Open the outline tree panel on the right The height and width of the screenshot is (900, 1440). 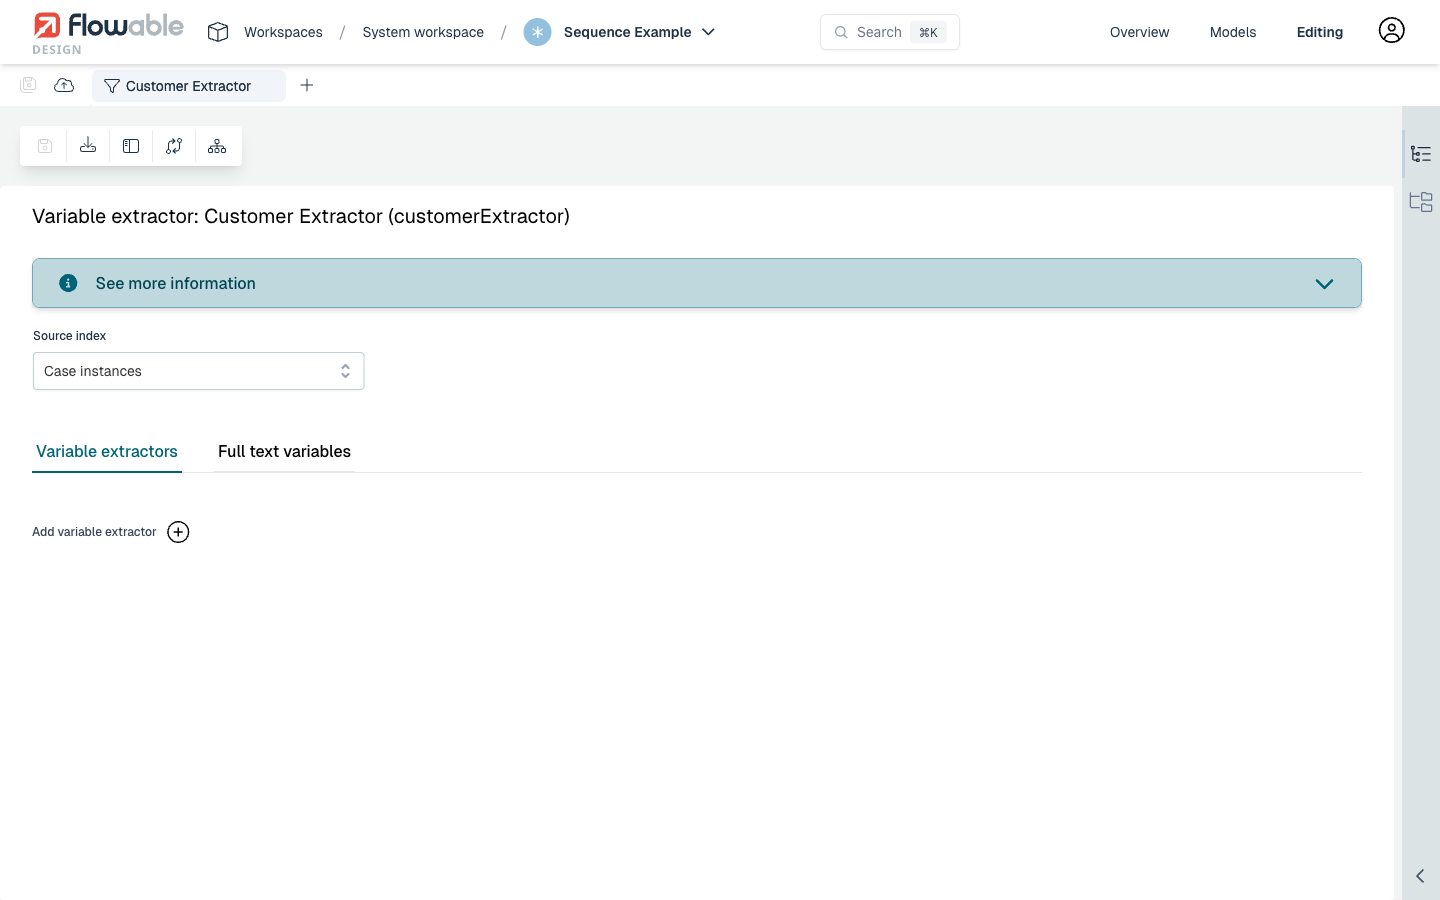click(x=1421, y=154)
